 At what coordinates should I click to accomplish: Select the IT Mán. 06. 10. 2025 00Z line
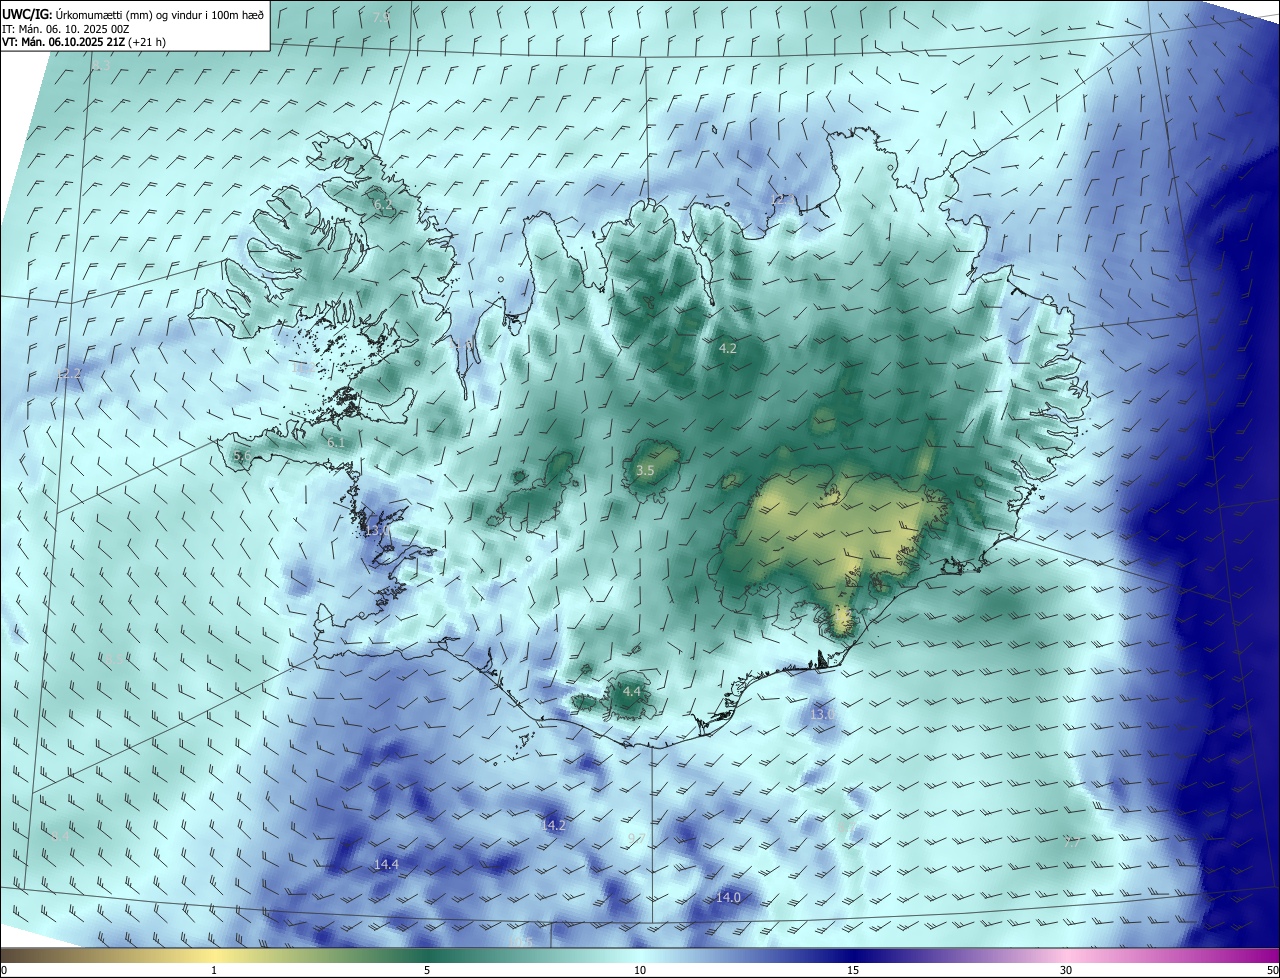point(65,29)
